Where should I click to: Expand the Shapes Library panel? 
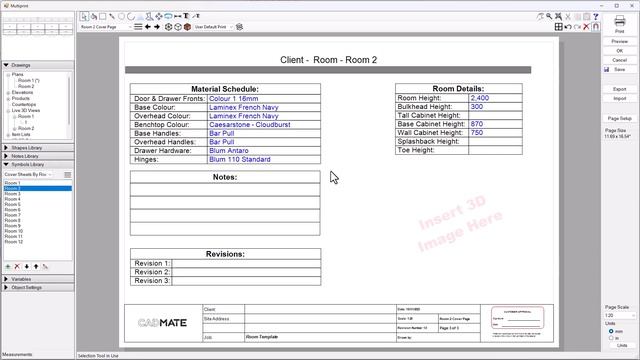(x=6, y=148)
